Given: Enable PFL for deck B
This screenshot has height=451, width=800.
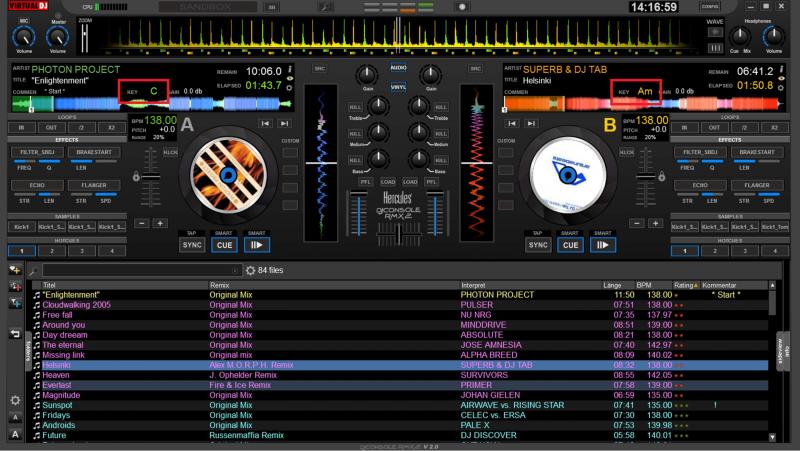Looking at the screenshot, I should click(x=432, y=182).
